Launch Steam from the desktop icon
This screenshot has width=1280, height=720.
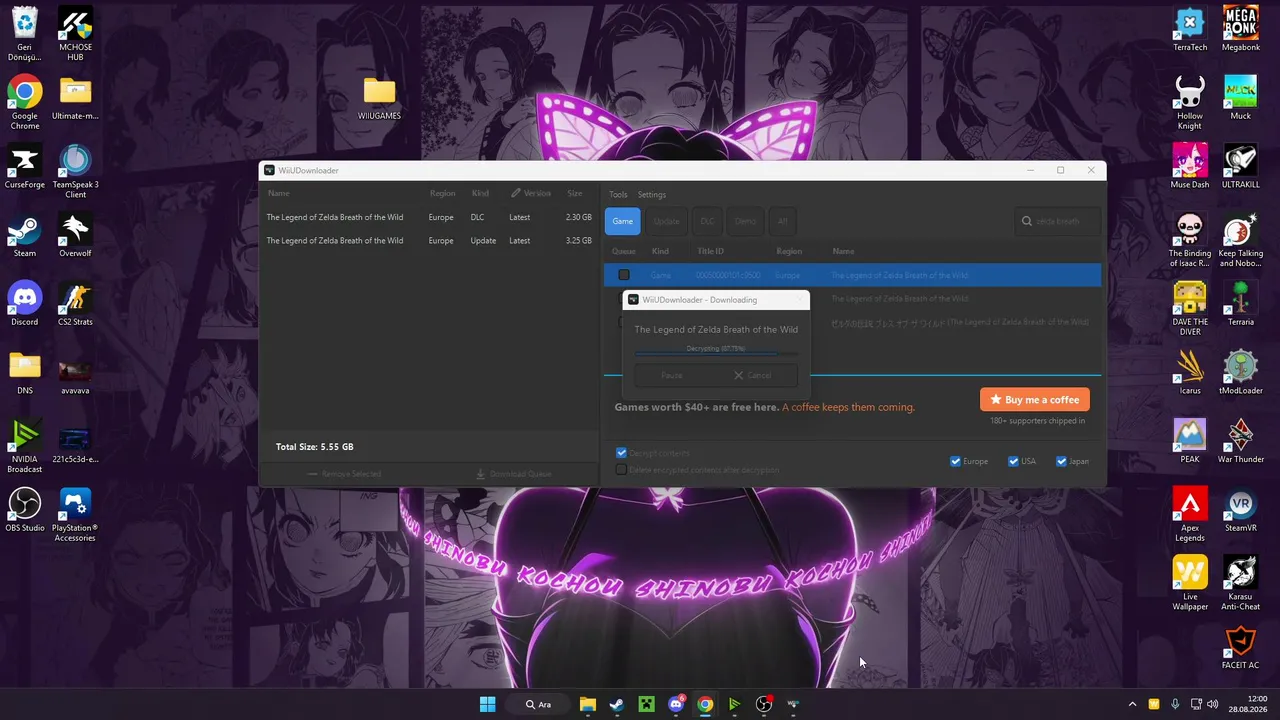(25, 236)
